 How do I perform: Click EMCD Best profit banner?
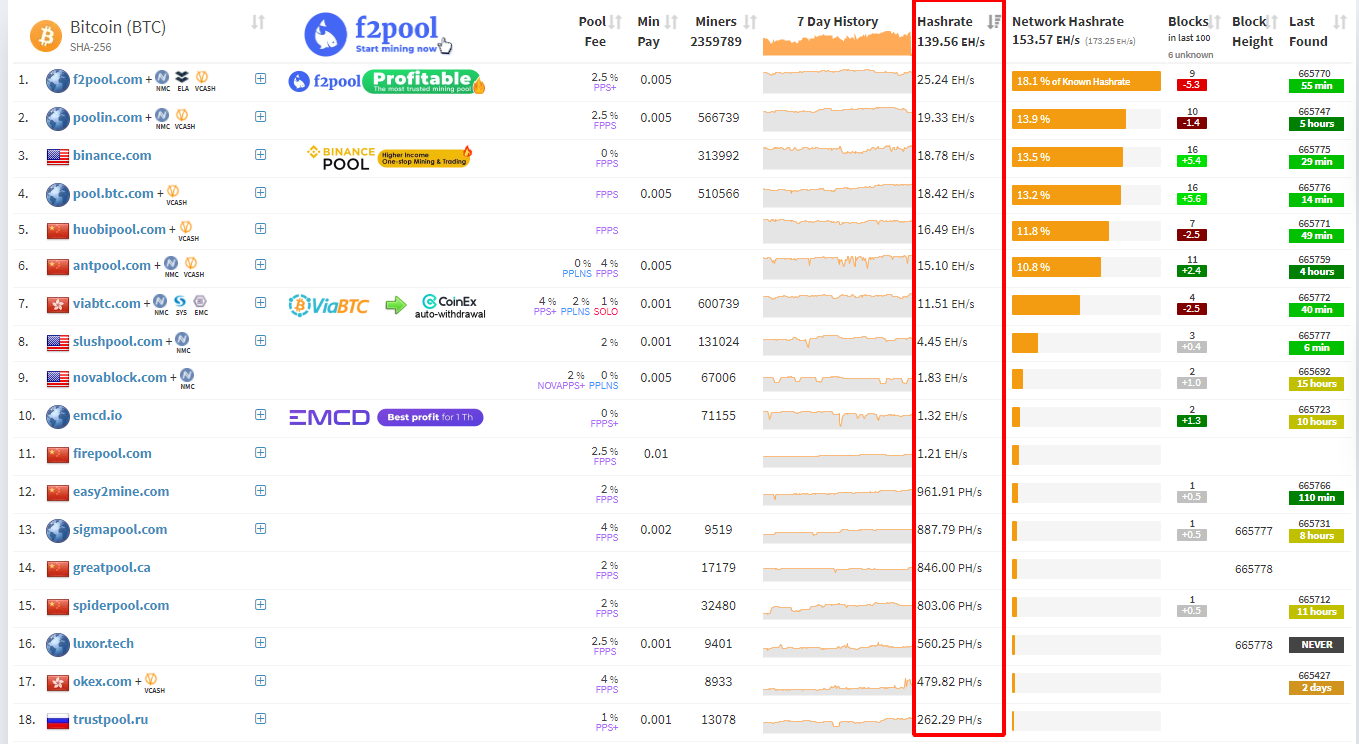coord(386,417)
